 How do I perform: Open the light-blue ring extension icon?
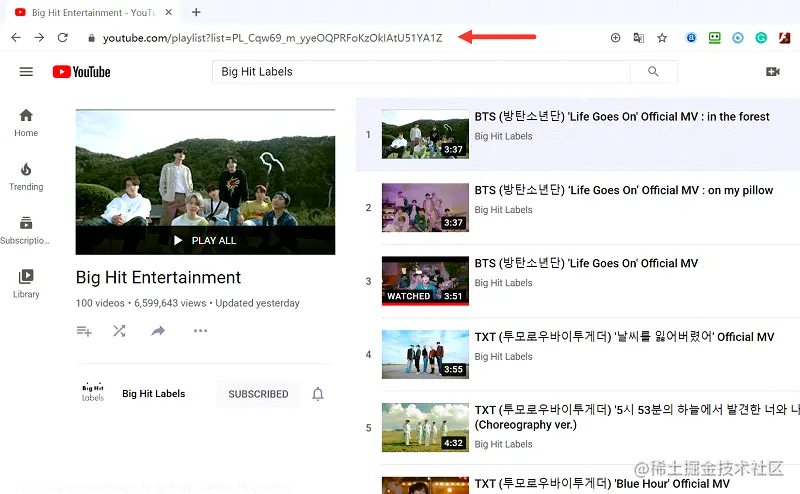pos(738,38)
